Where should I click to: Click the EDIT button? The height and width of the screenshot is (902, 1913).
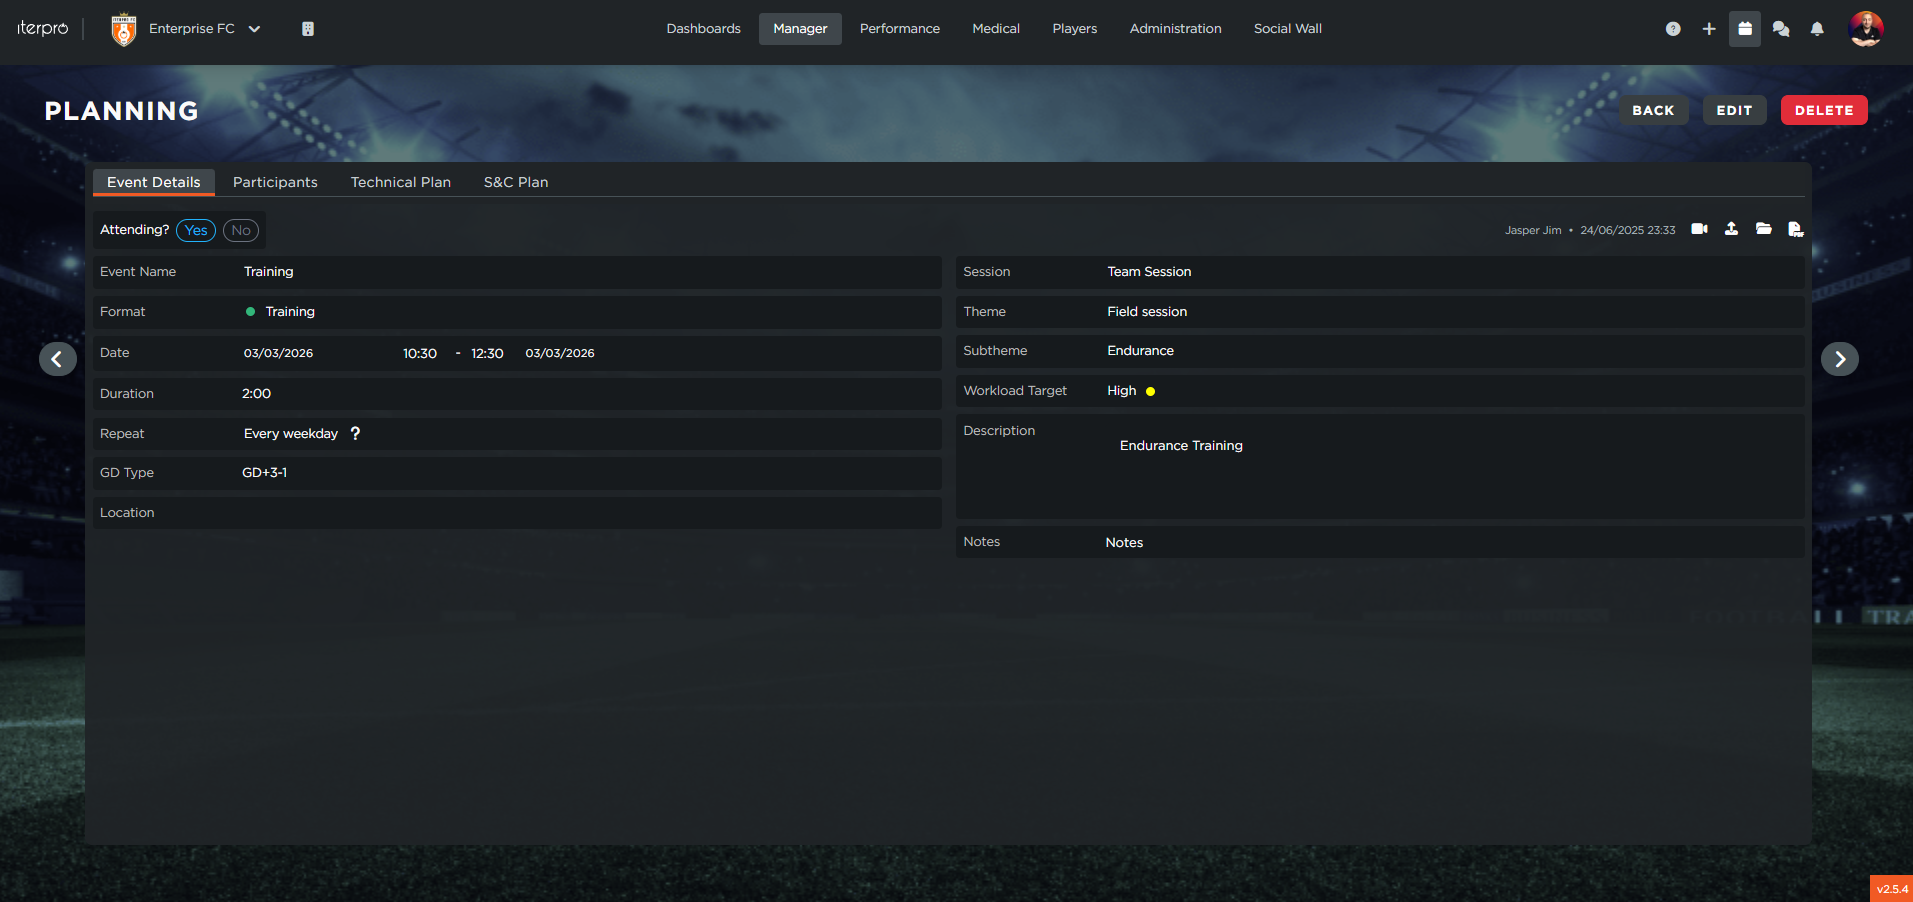pyautogui.click(x=1734, y=110)
